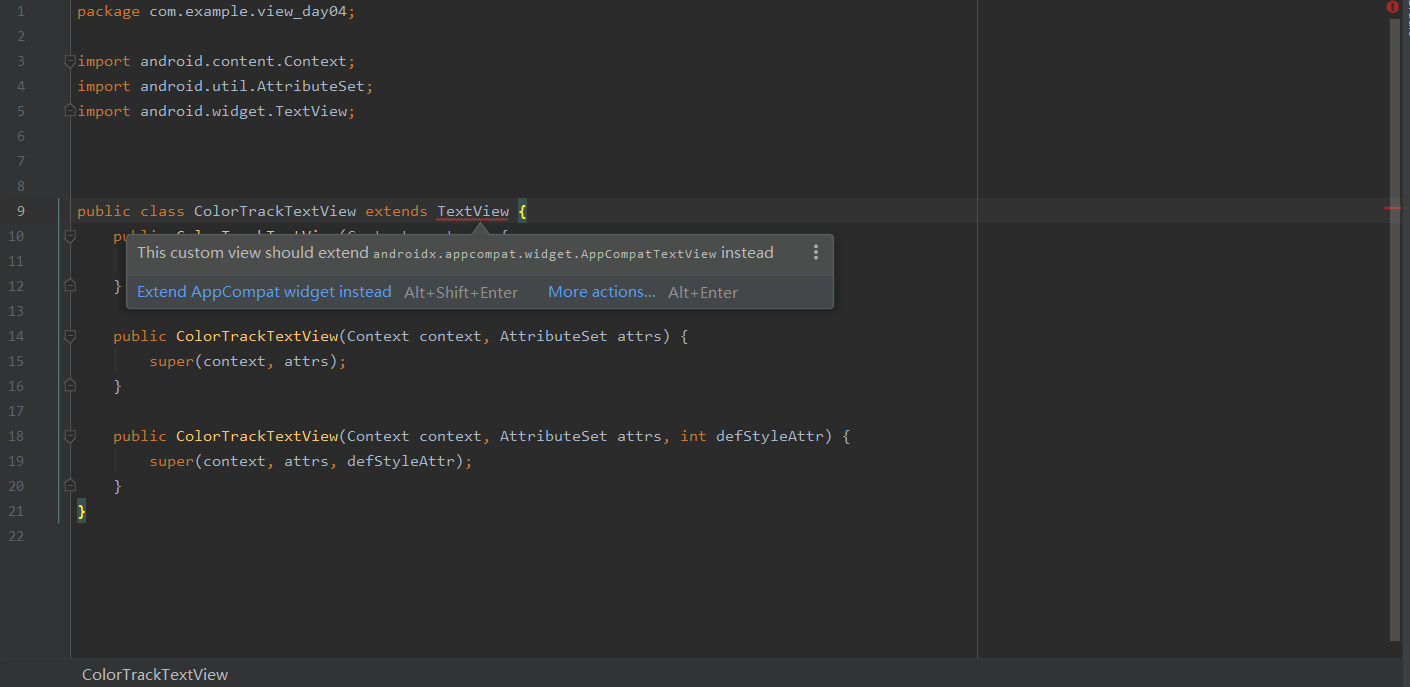The height and width of the screenshot is (687, 1410).
Task: Click line number 9 in gutter
Action: coord(21,211)
